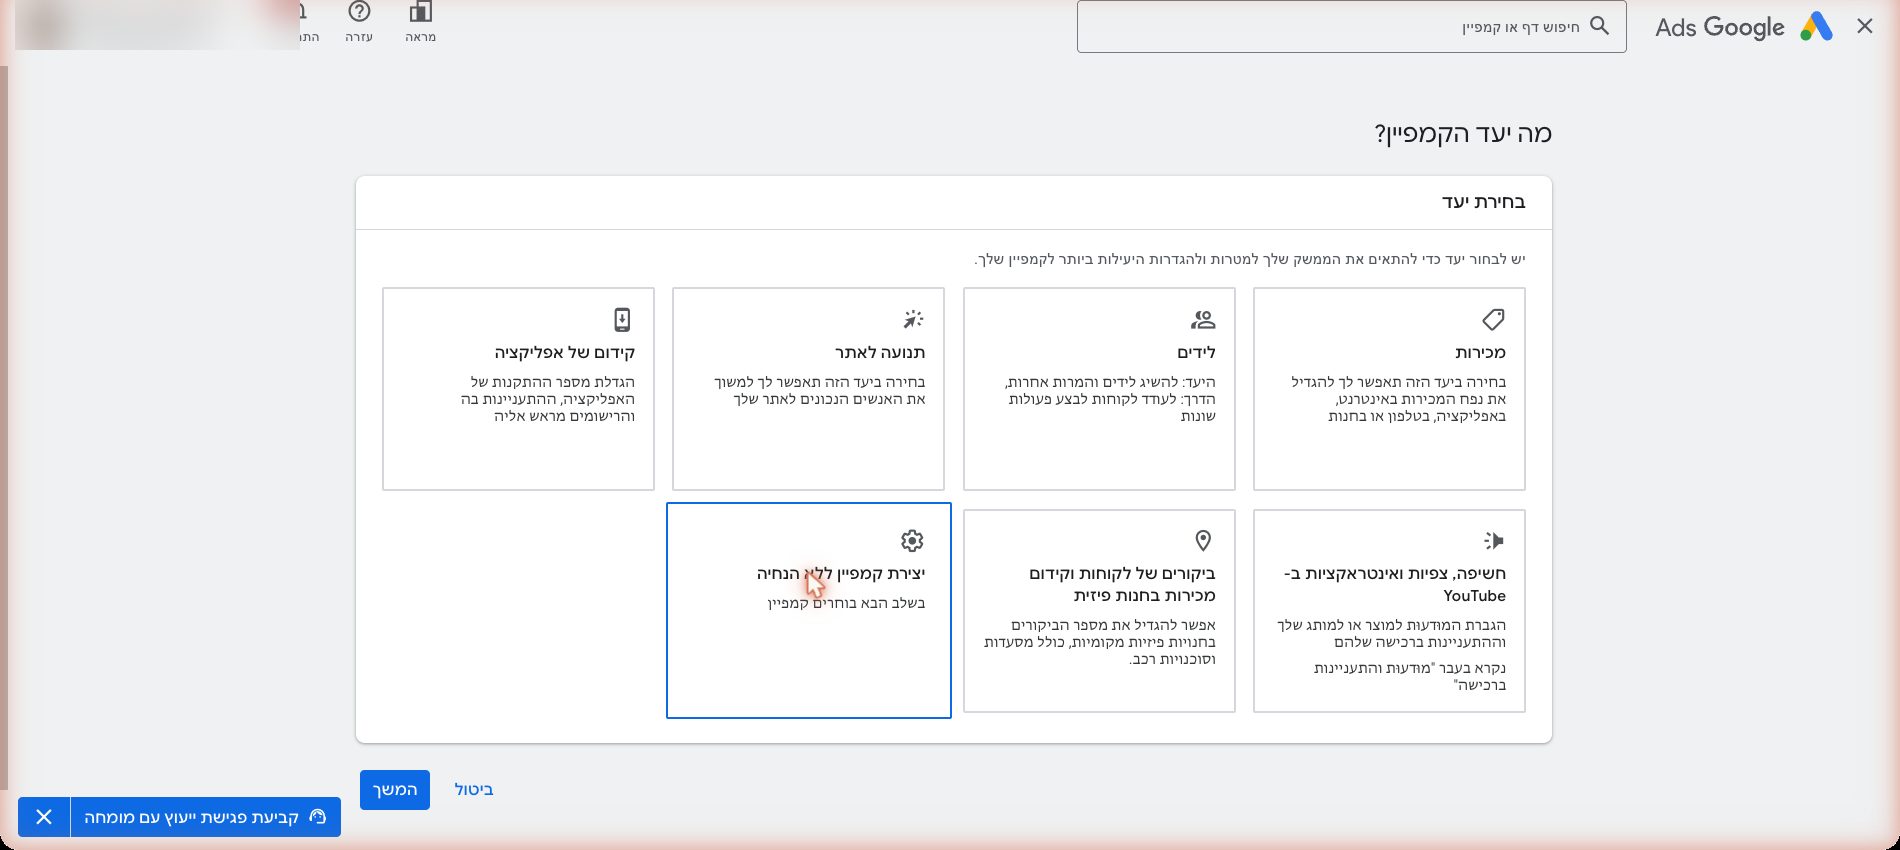Open the מראה appearance icon
Viewport: 1900px width, 850px height.
[421, 13]
